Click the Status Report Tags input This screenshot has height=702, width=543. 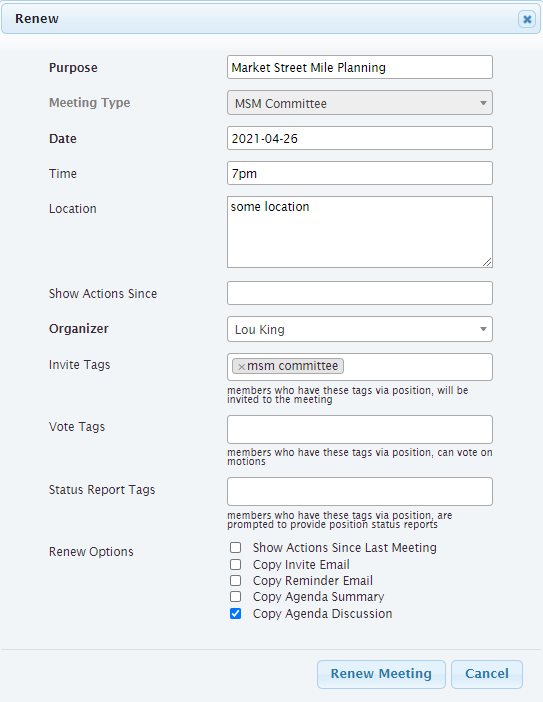pos(360,492)
